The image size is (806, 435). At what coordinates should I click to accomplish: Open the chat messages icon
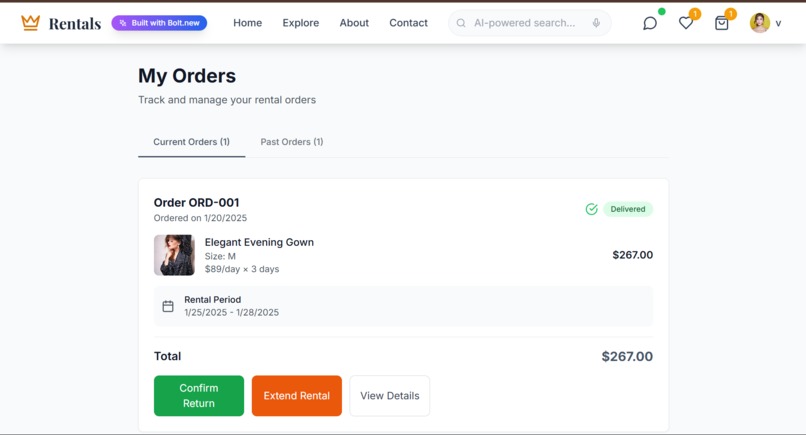650,23
